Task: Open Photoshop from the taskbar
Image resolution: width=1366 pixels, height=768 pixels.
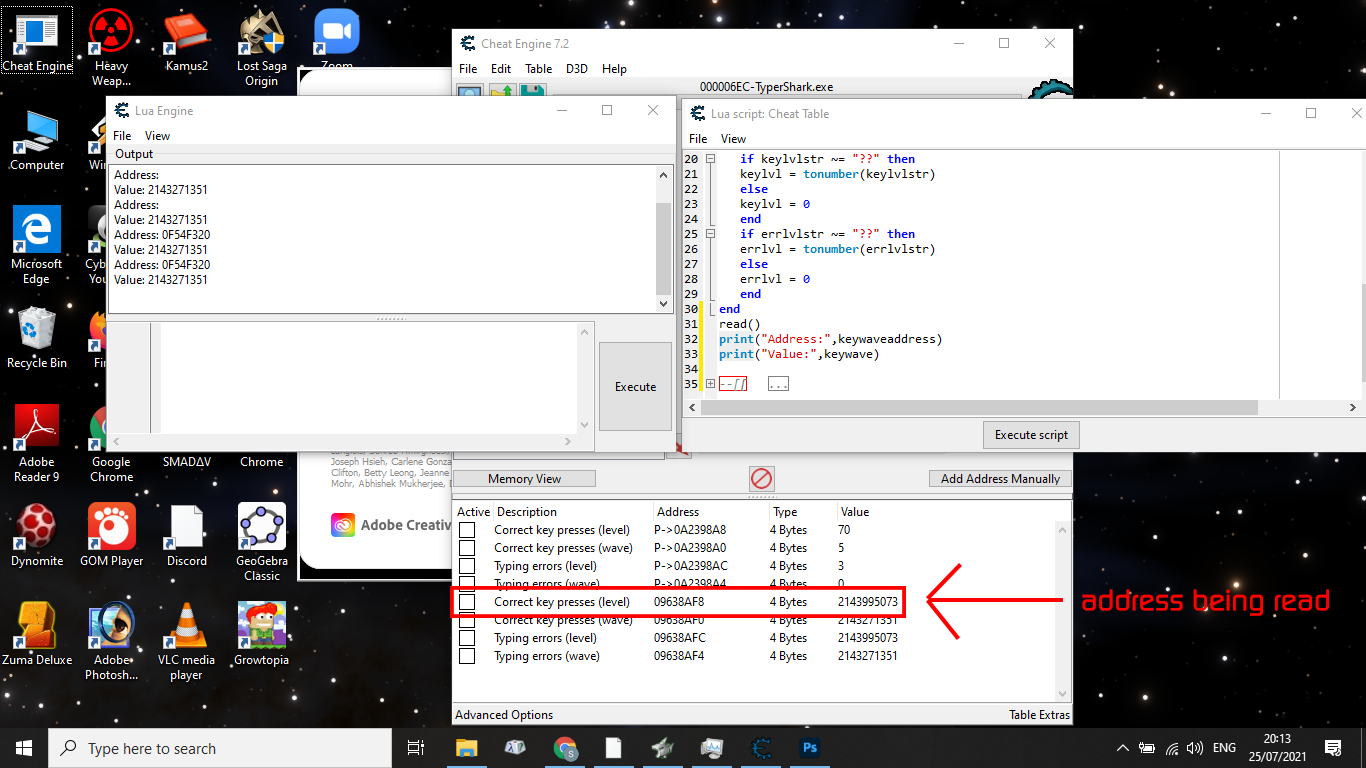Action: click(809, 748)
